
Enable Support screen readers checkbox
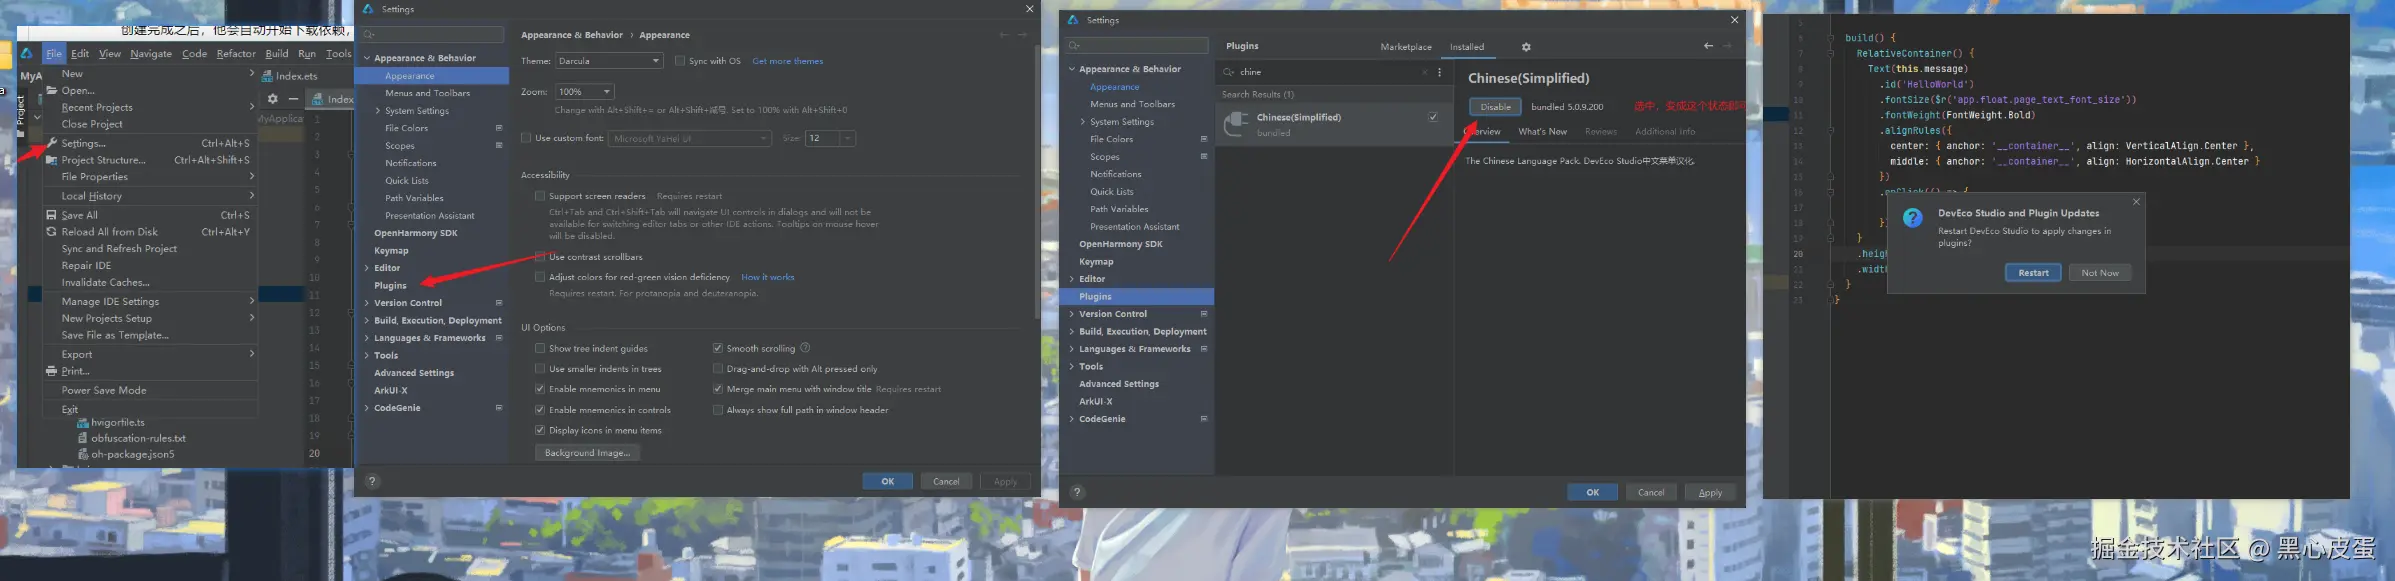pyautogui.click(x=540, y=196)
